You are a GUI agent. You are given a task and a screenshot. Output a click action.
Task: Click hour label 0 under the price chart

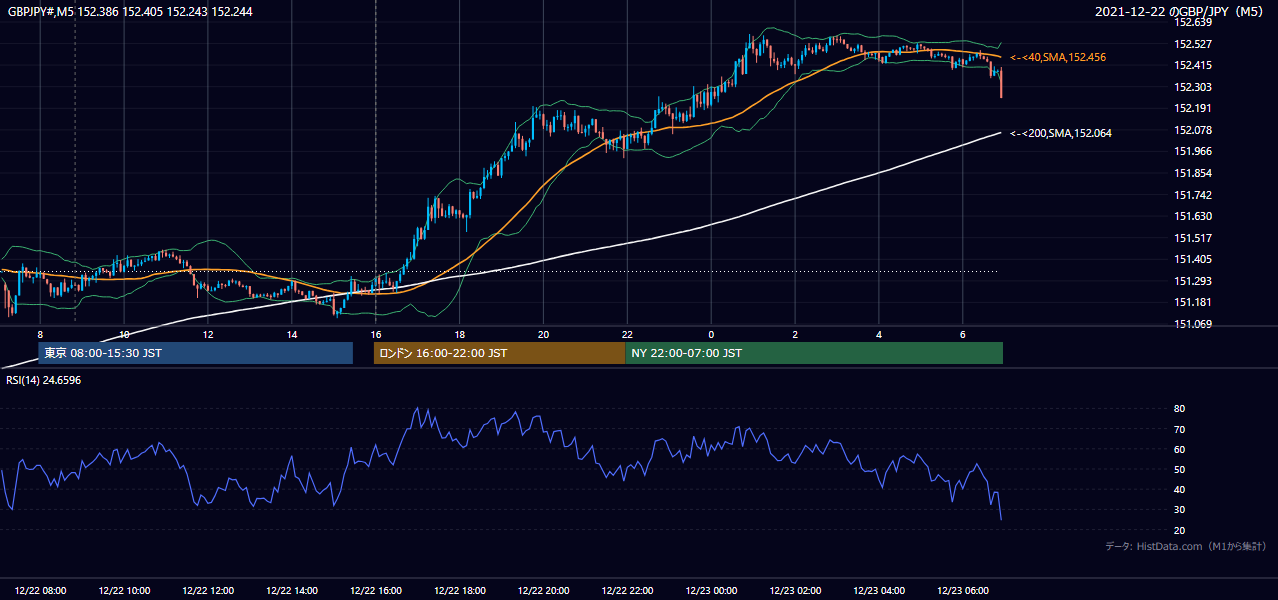711,334
